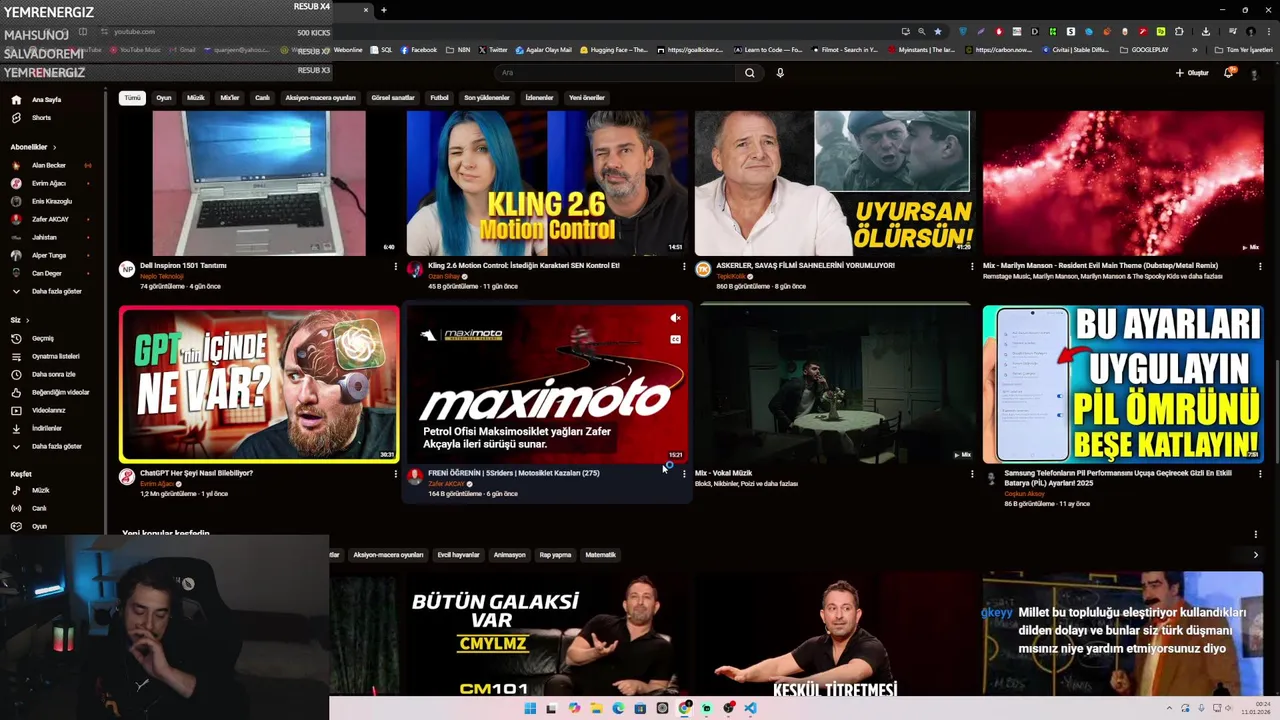
Task: Select the Müzik filter chip
Action: 196,98
